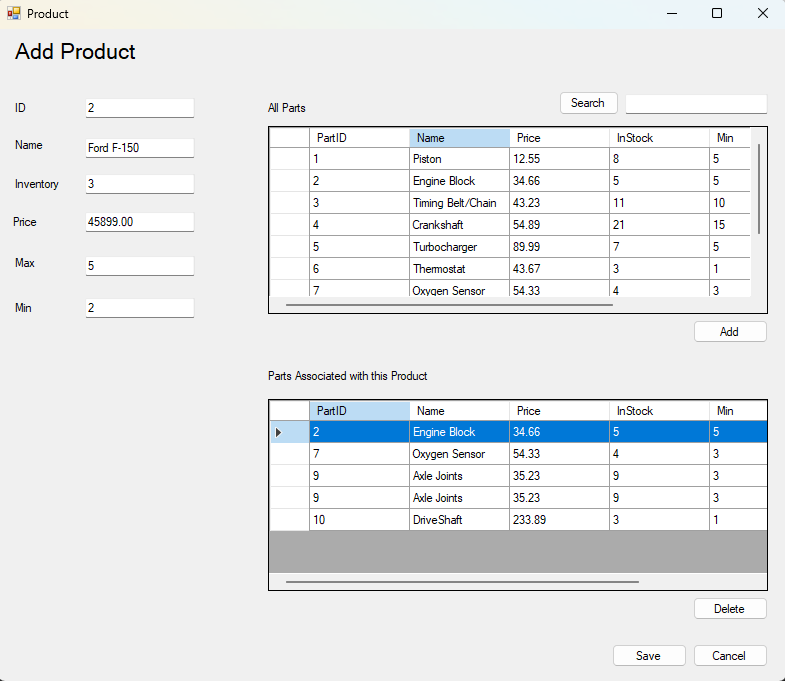Click Name header in associated parts grid
Screen dimensions: 785x681
click(x=460, y=411)
